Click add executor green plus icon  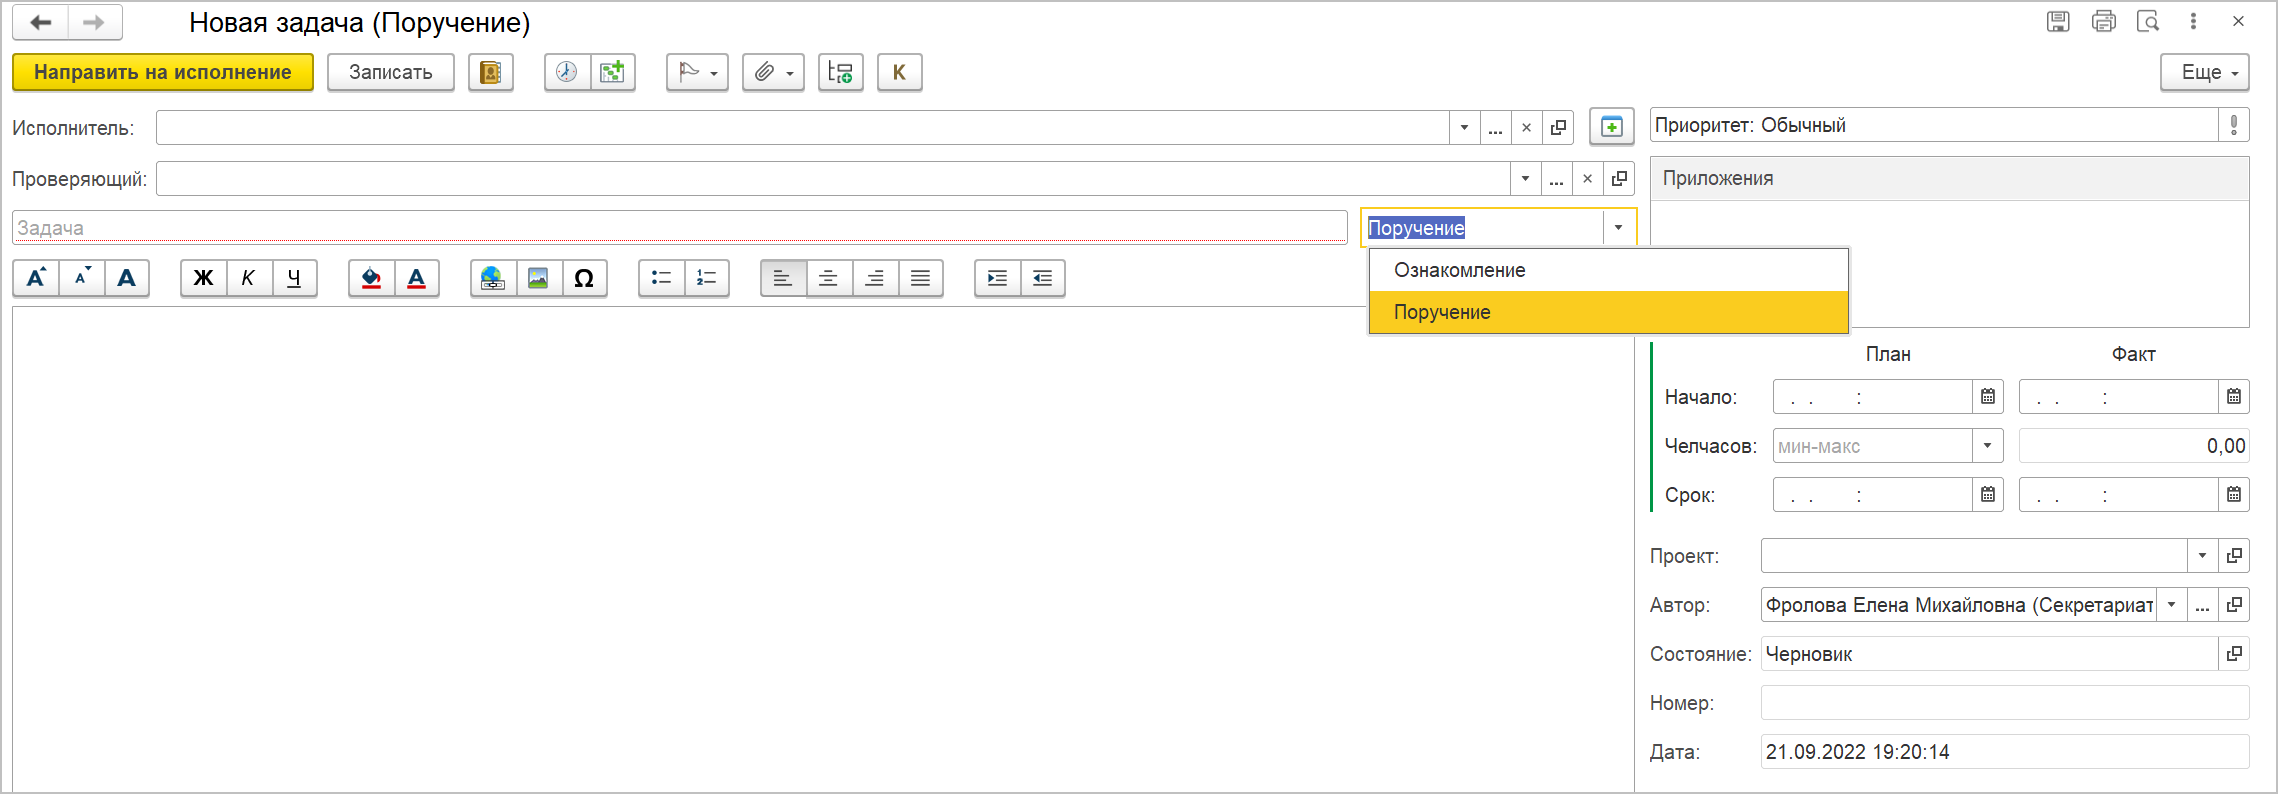1611,127
